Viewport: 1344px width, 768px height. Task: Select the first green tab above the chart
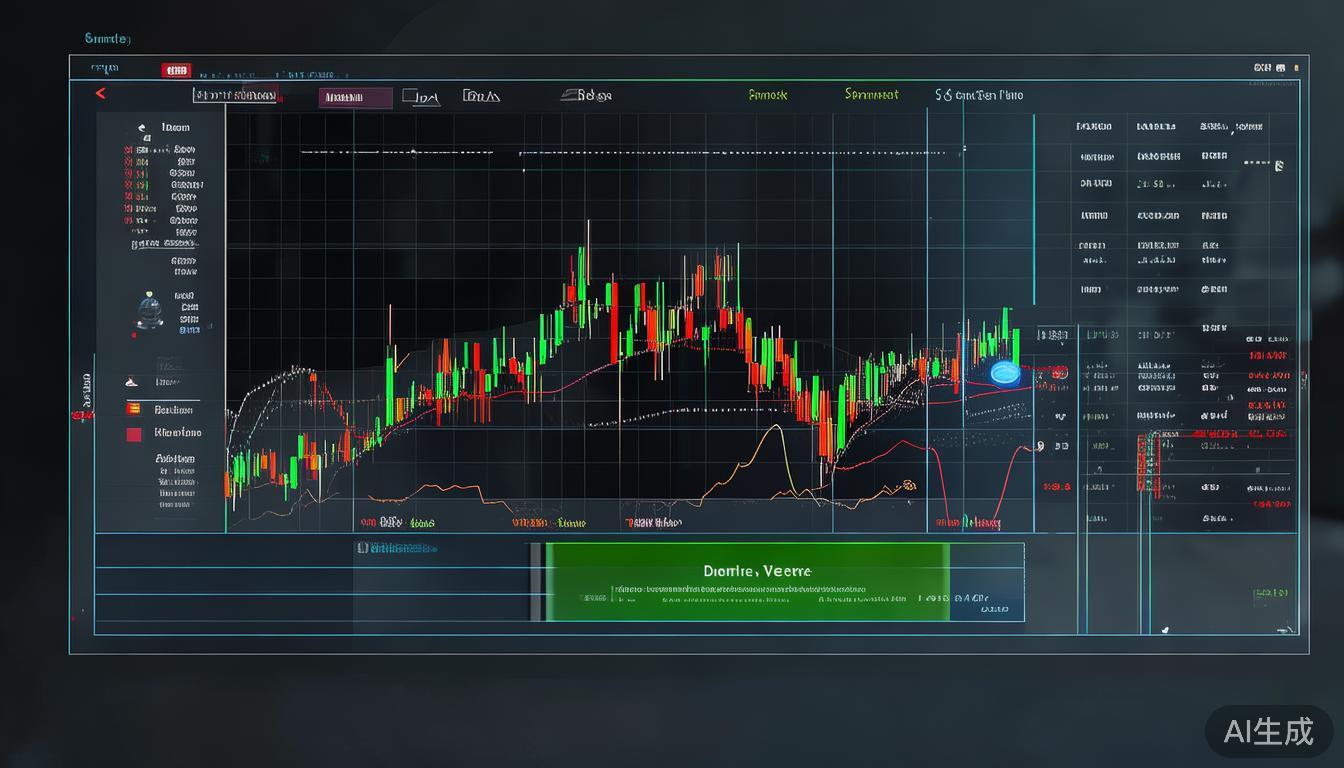767,95
